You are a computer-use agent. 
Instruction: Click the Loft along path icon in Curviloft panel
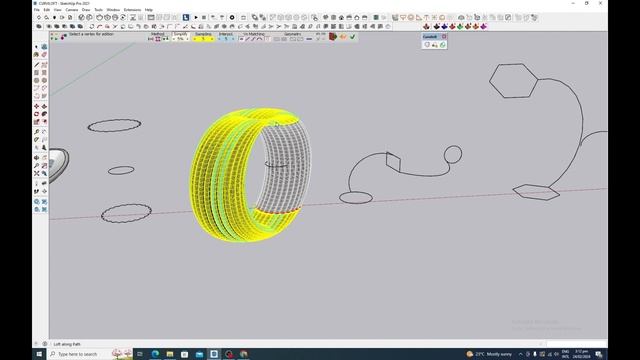point(435,44)
